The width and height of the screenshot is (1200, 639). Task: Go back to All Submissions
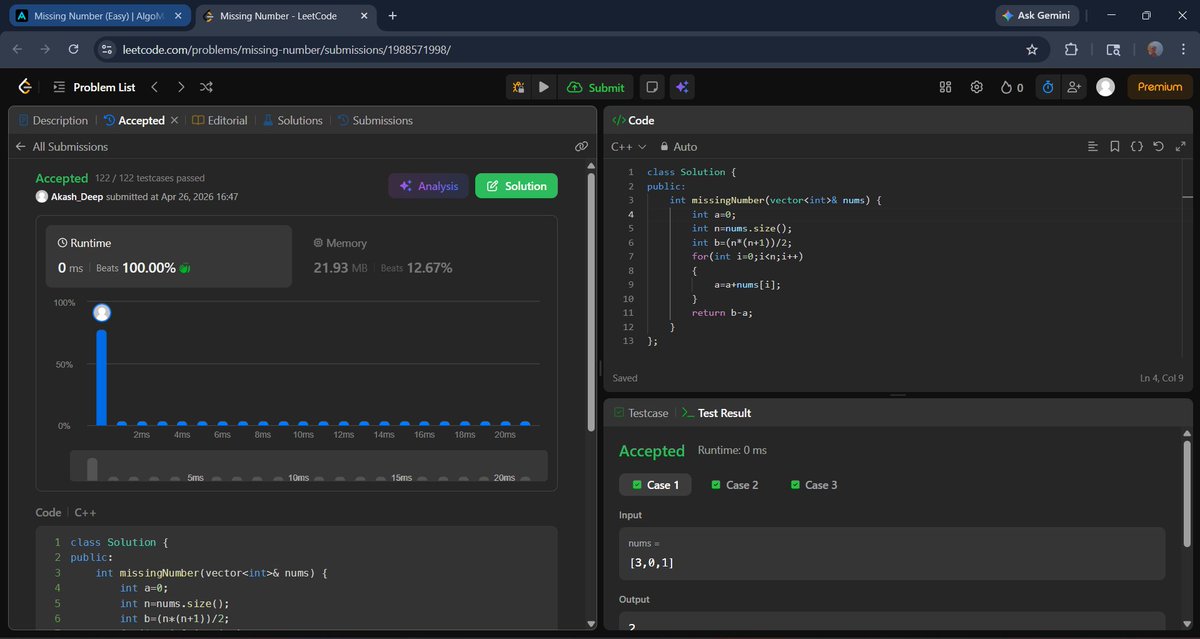pyautogui.click(x=62, y=146)
